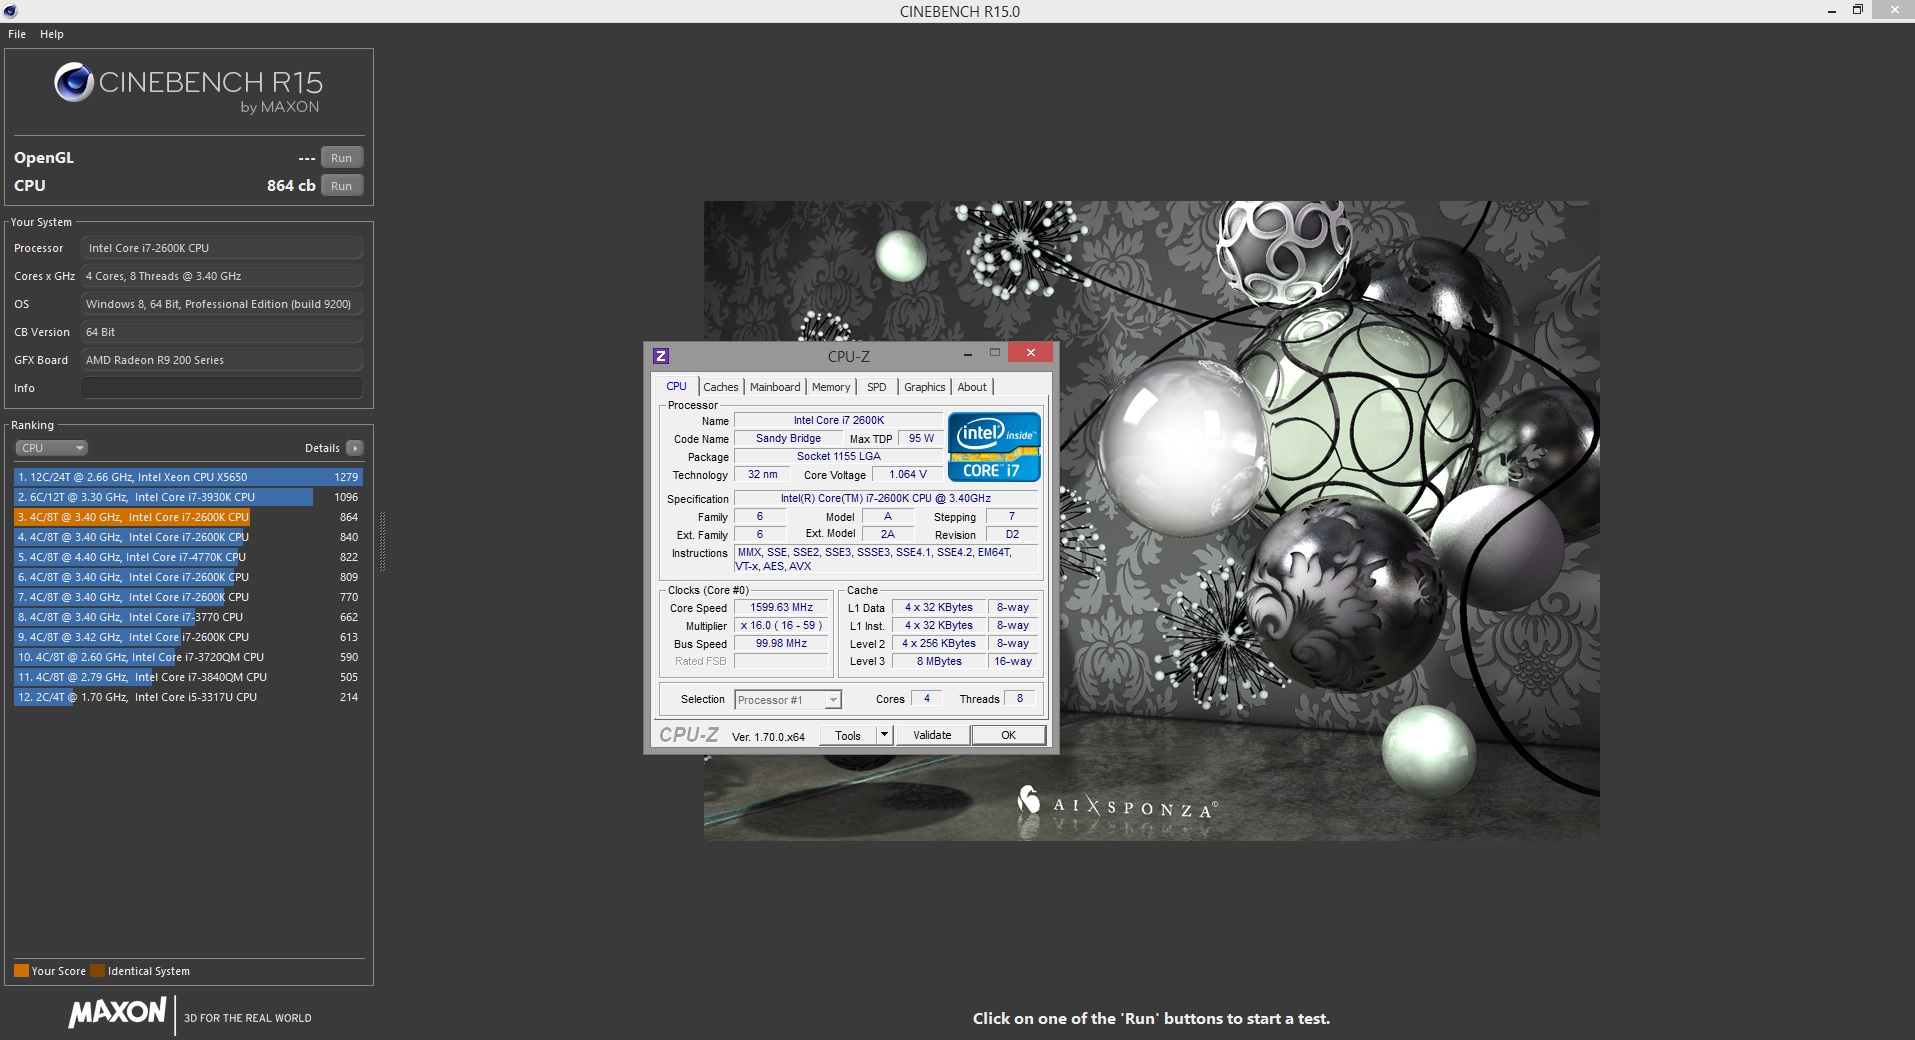Run the OpenGL benchmark
The width and height of the screenshot is (1915, 1040).
tap(342, 158)
